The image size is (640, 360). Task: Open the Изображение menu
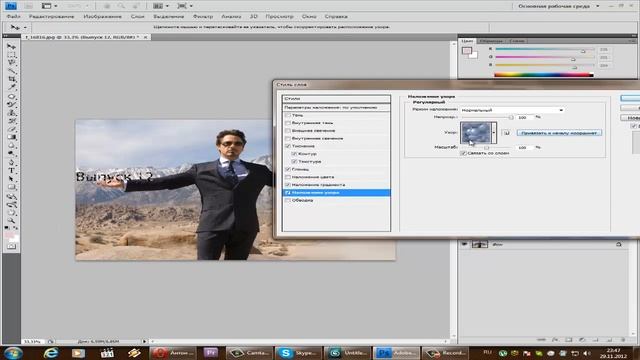tap(102, 16)
